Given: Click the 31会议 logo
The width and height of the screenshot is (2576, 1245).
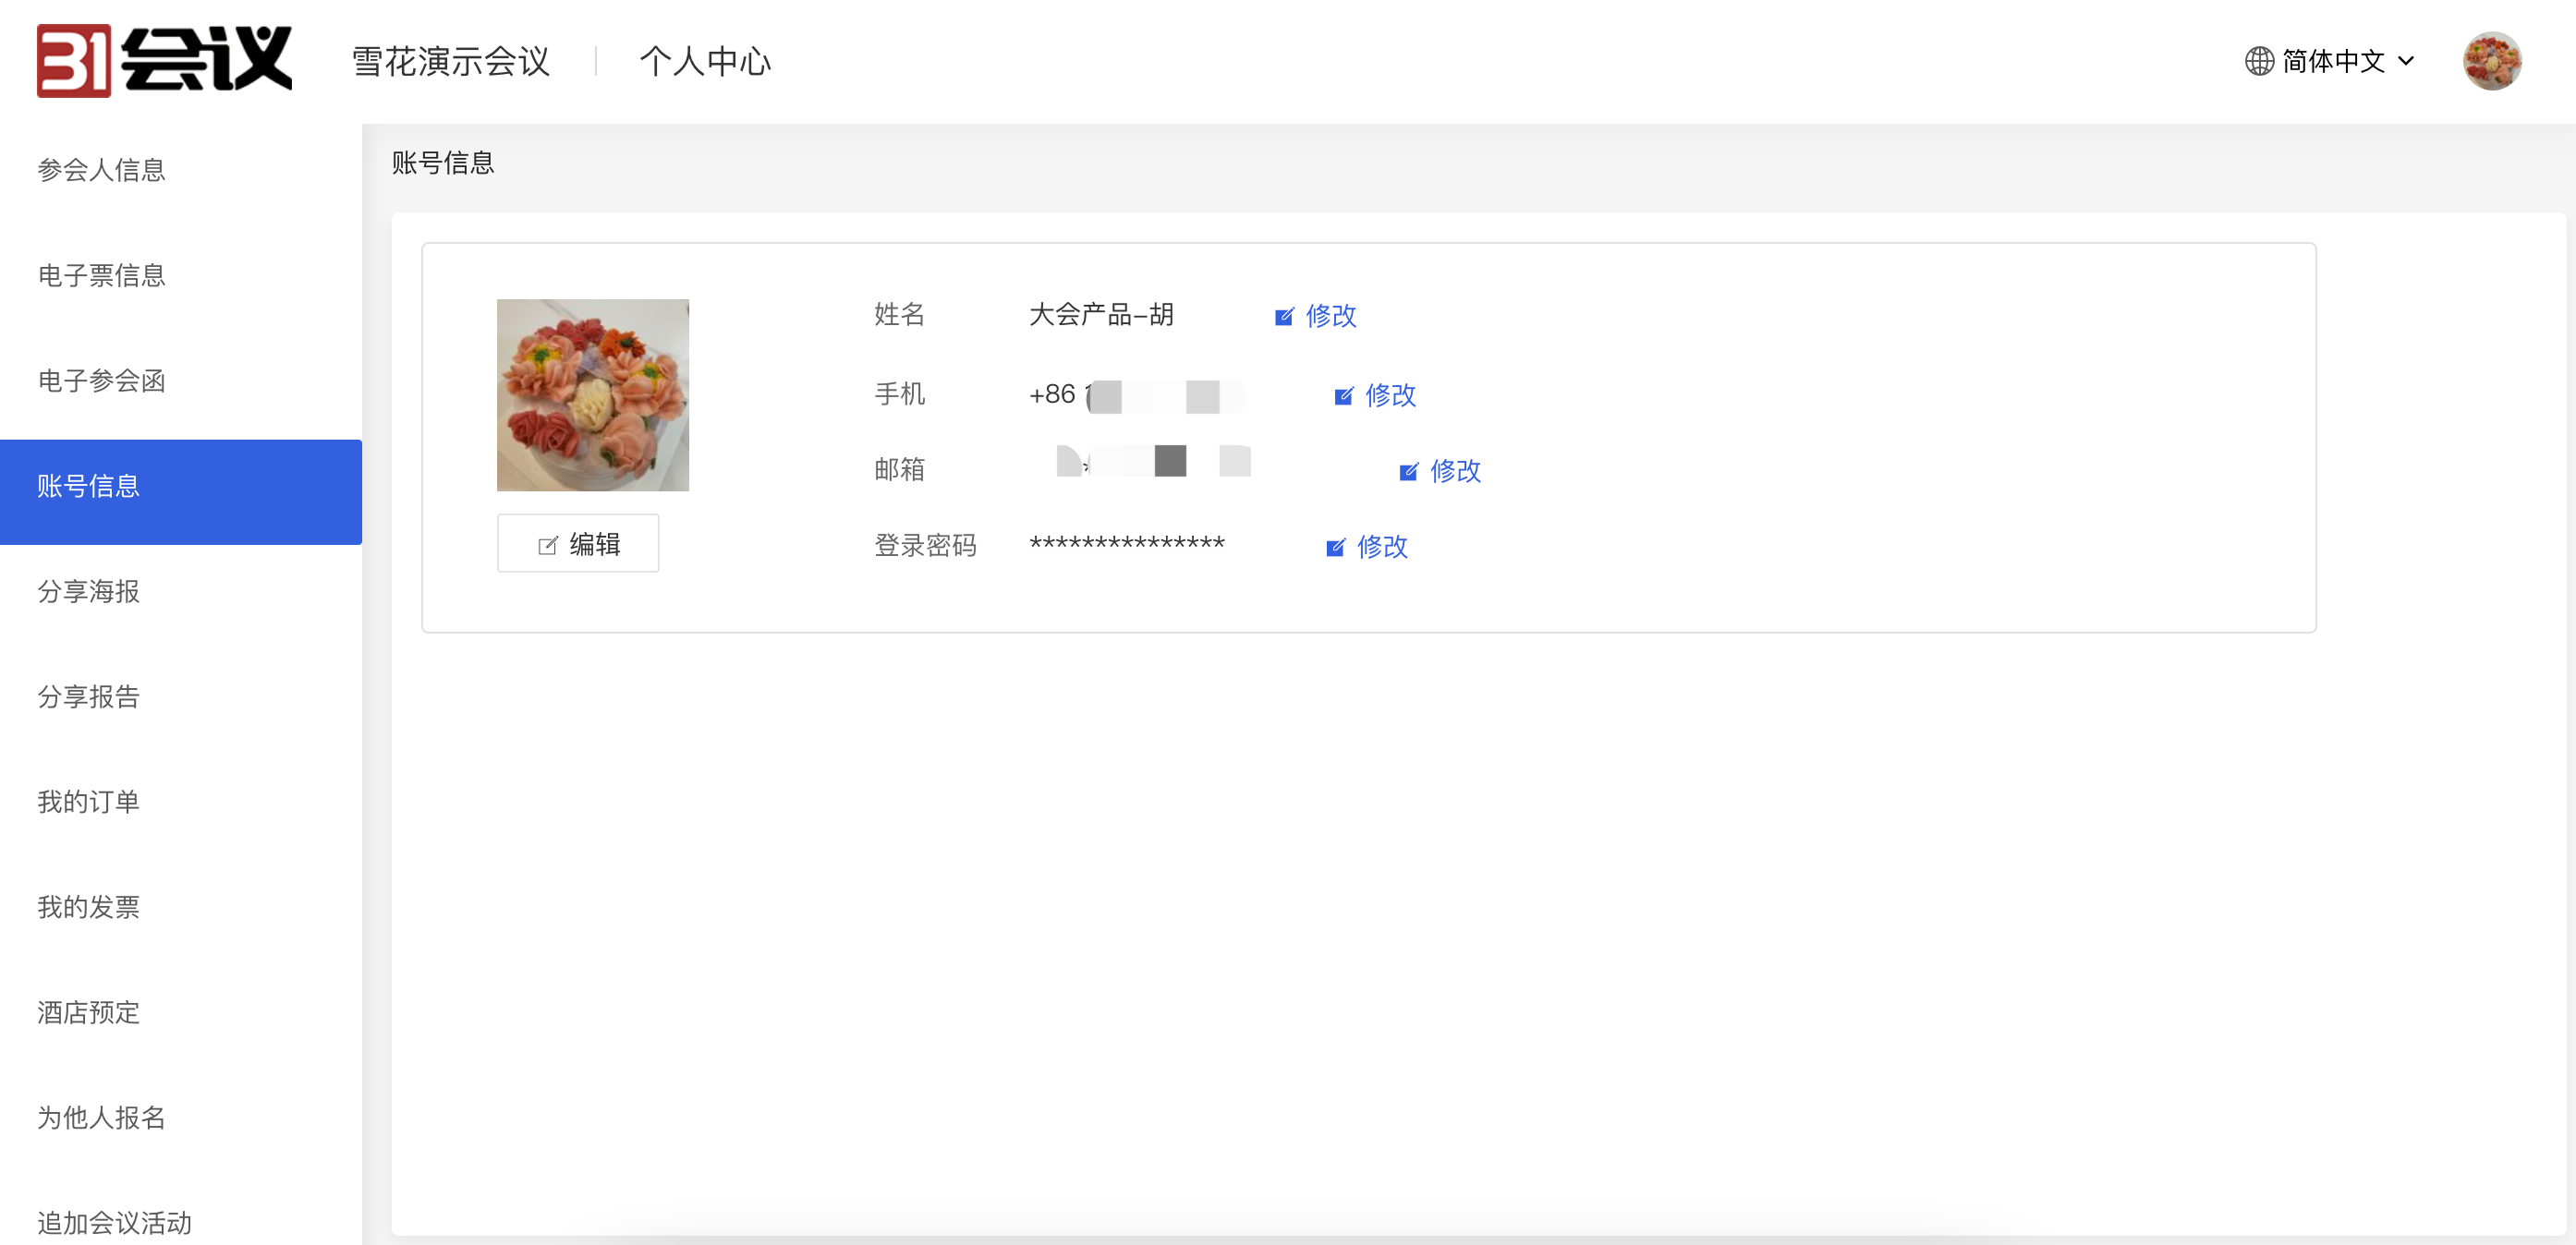Looking at the screenshot, I should pos(165,60).
